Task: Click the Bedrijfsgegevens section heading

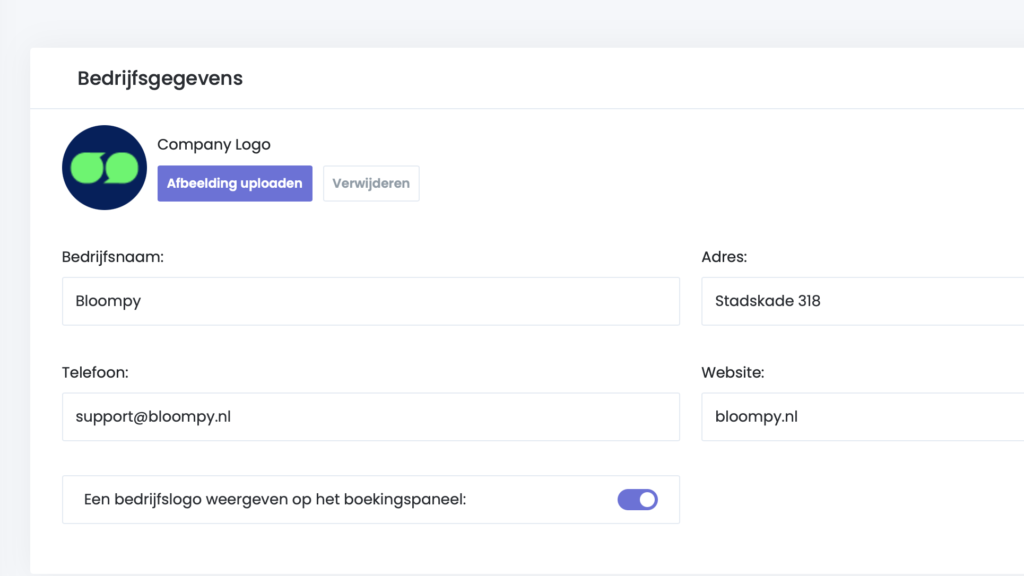Action: pyautogui.click(x=160, y=78)
